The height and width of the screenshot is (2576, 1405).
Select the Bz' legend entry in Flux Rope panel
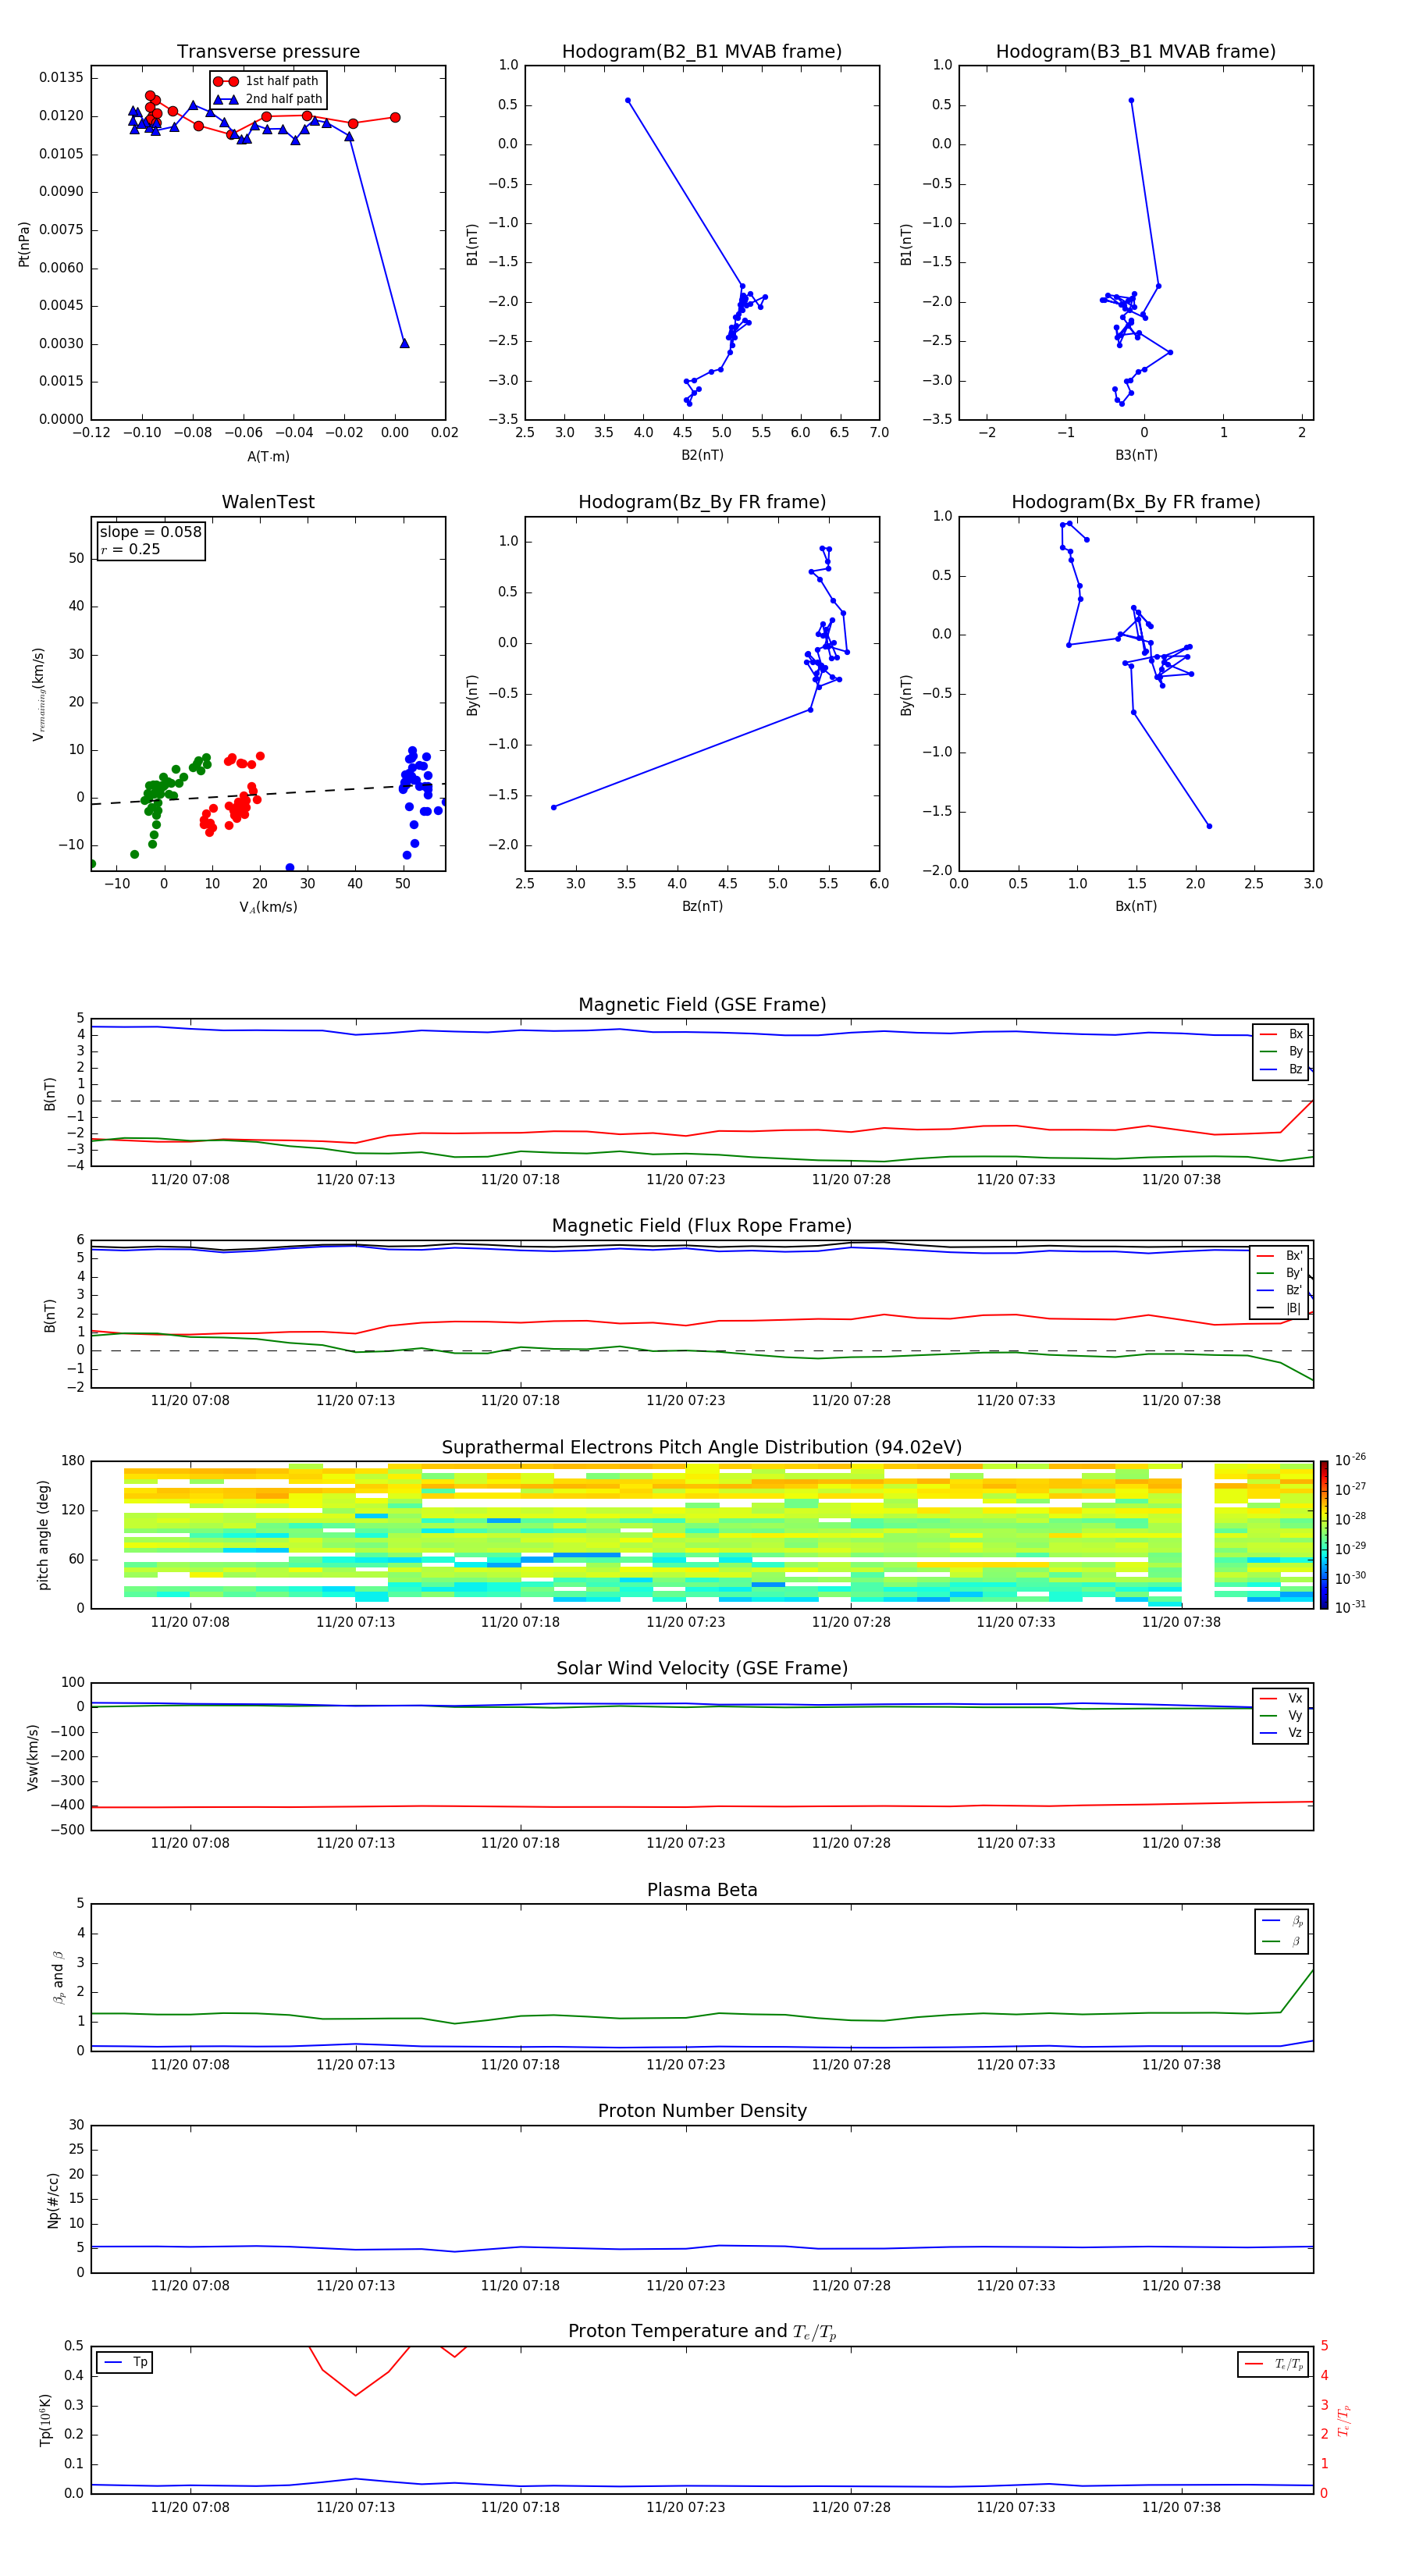click(1279, 1290)
